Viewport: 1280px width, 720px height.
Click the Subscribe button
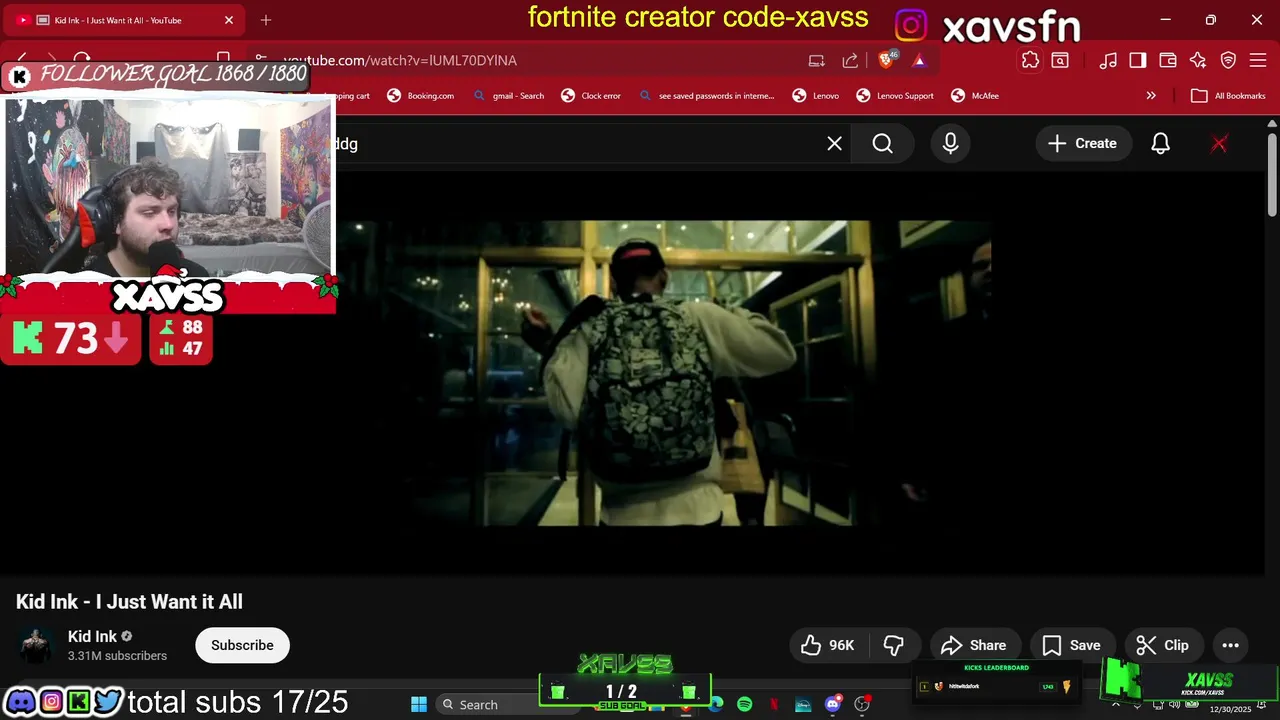coord(242,645)
